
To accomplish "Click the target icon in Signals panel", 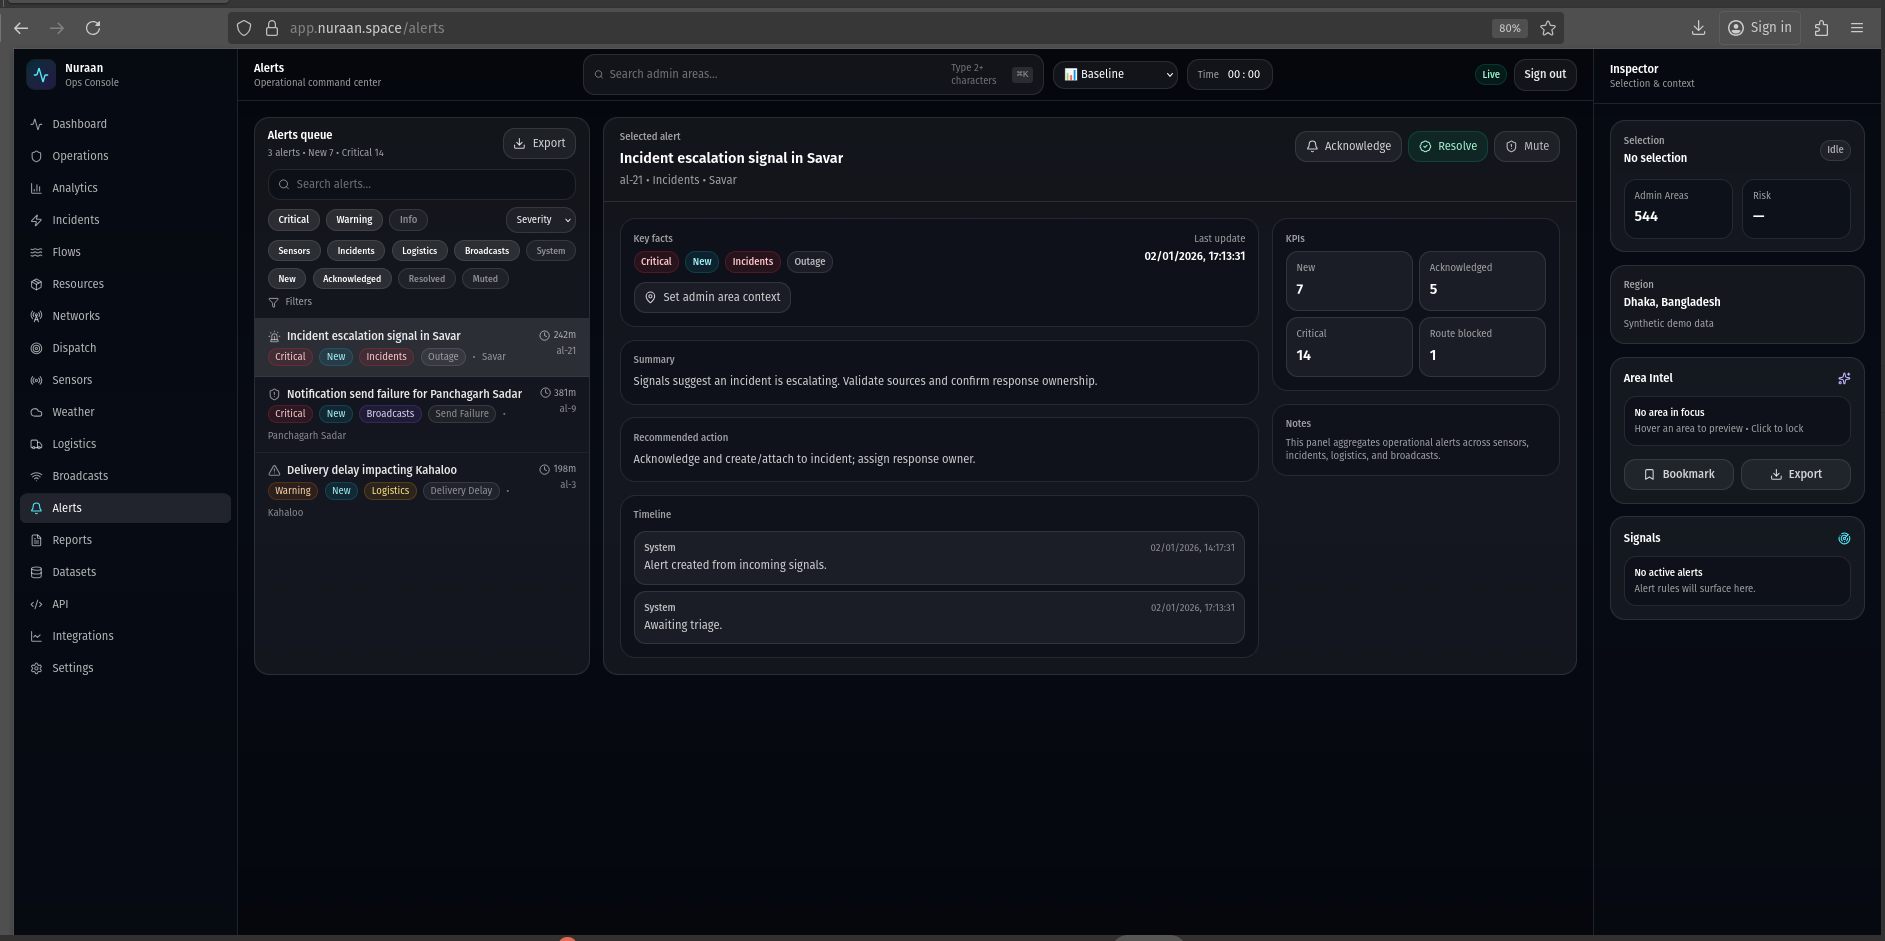I will 1843,538.
